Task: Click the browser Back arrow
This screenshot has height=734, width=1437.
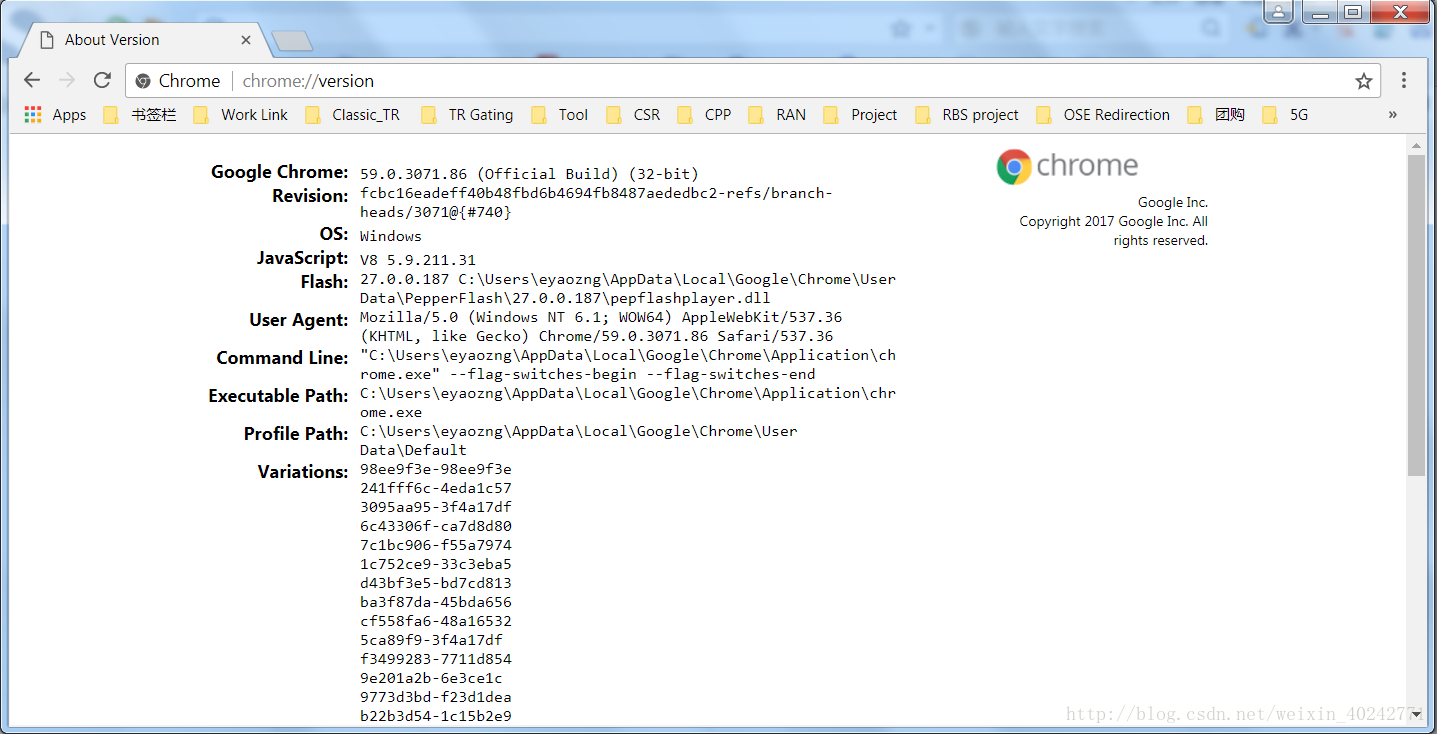Action: pyautogui.click(x=32, y=81)
